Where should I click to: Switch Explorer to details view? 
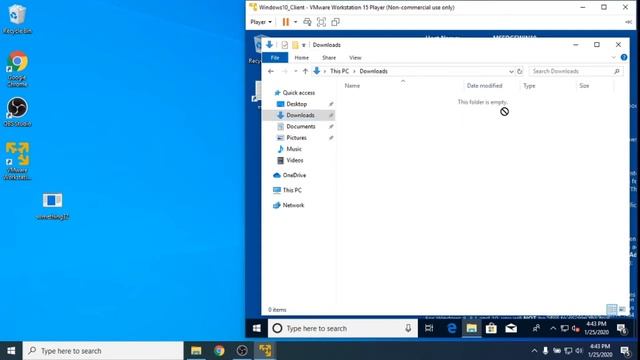611,309
